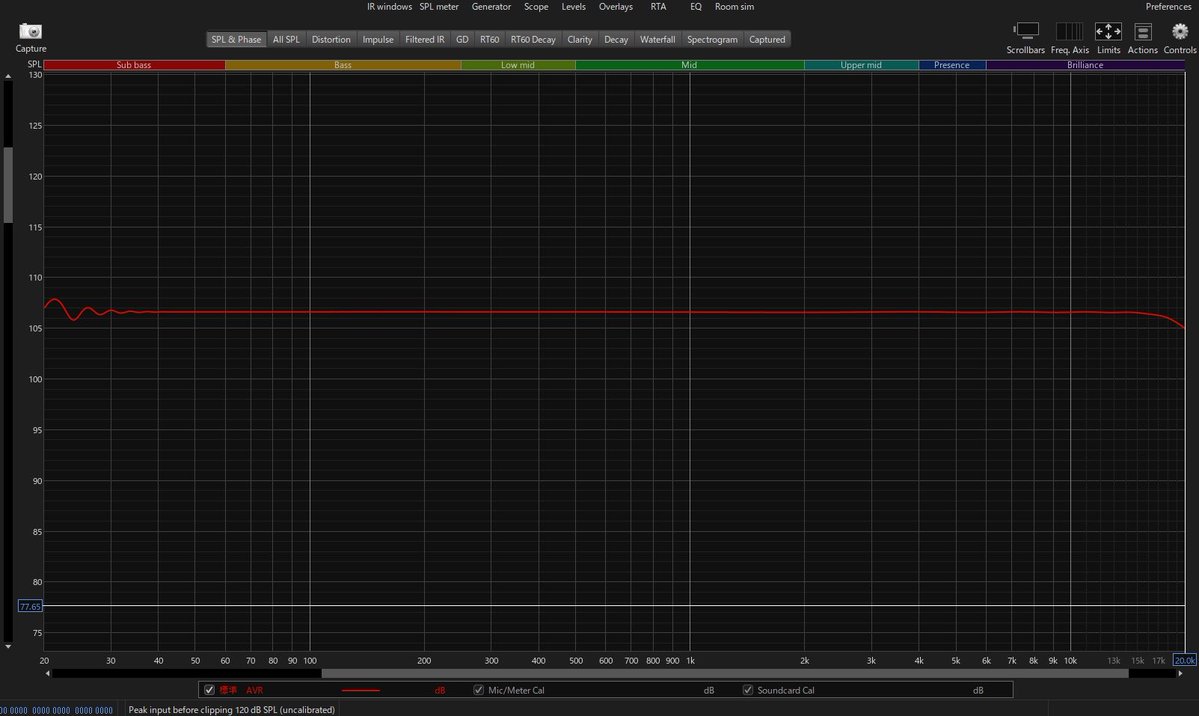Capture the graph with the camera icon

(31, 31)
